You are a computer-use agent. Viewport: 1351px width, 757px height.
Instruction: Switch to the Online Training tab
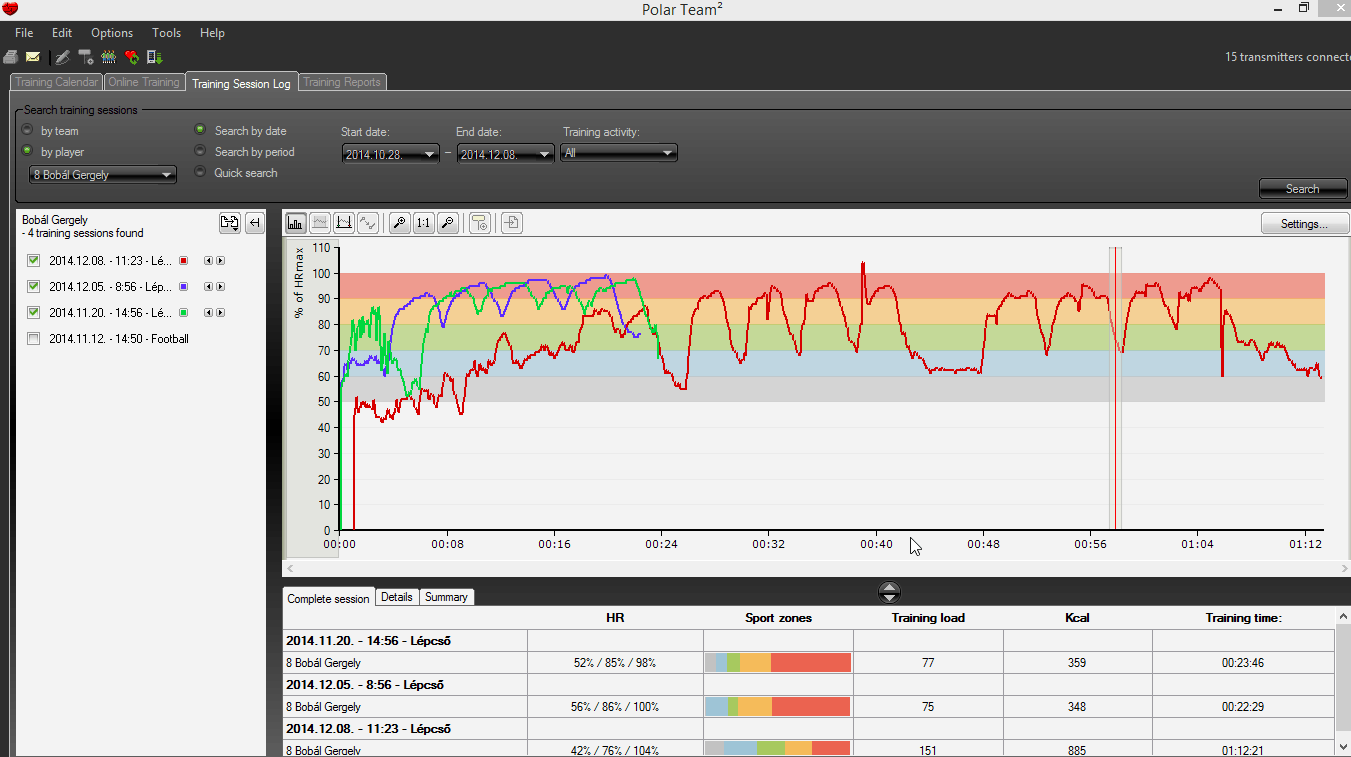click(144, 83)
